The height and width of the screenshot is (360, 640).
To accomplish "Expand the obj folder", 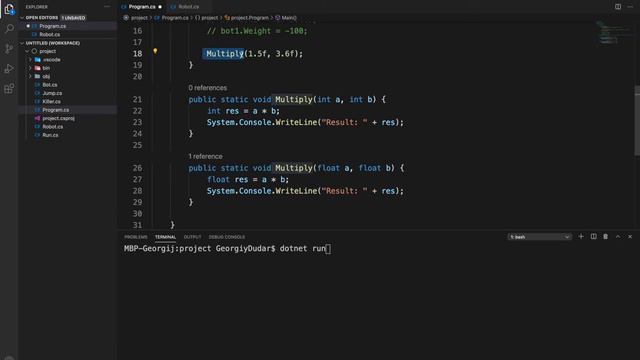I will tap(30, 76).
